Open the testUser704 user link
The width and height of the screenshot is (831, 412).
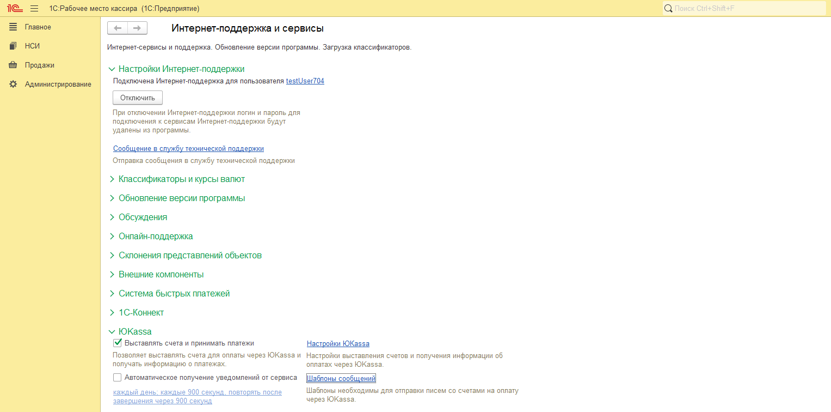[x=305, y=82]
